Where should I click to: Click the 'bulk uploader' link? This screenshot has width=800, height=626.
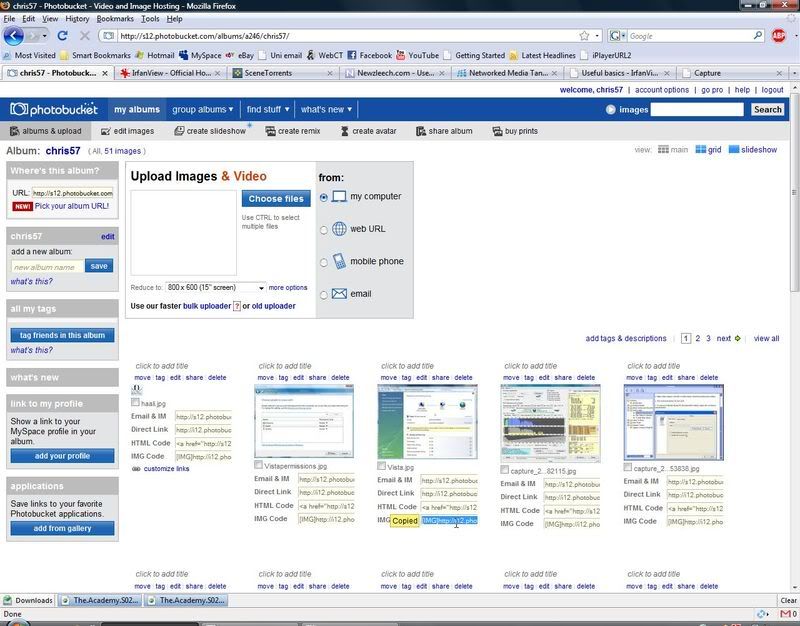[x=206, y=305]
